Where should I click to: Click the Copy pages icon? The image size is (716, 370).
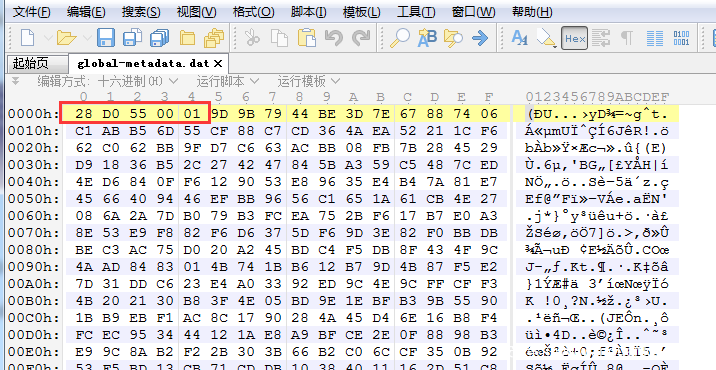click(279, 38)
